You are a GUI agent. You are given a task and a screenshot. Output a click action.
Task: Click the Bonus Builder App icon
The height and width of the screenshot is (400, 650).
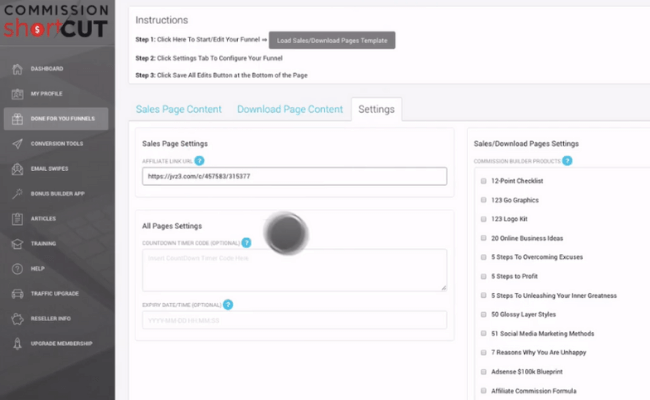point(17,194)
